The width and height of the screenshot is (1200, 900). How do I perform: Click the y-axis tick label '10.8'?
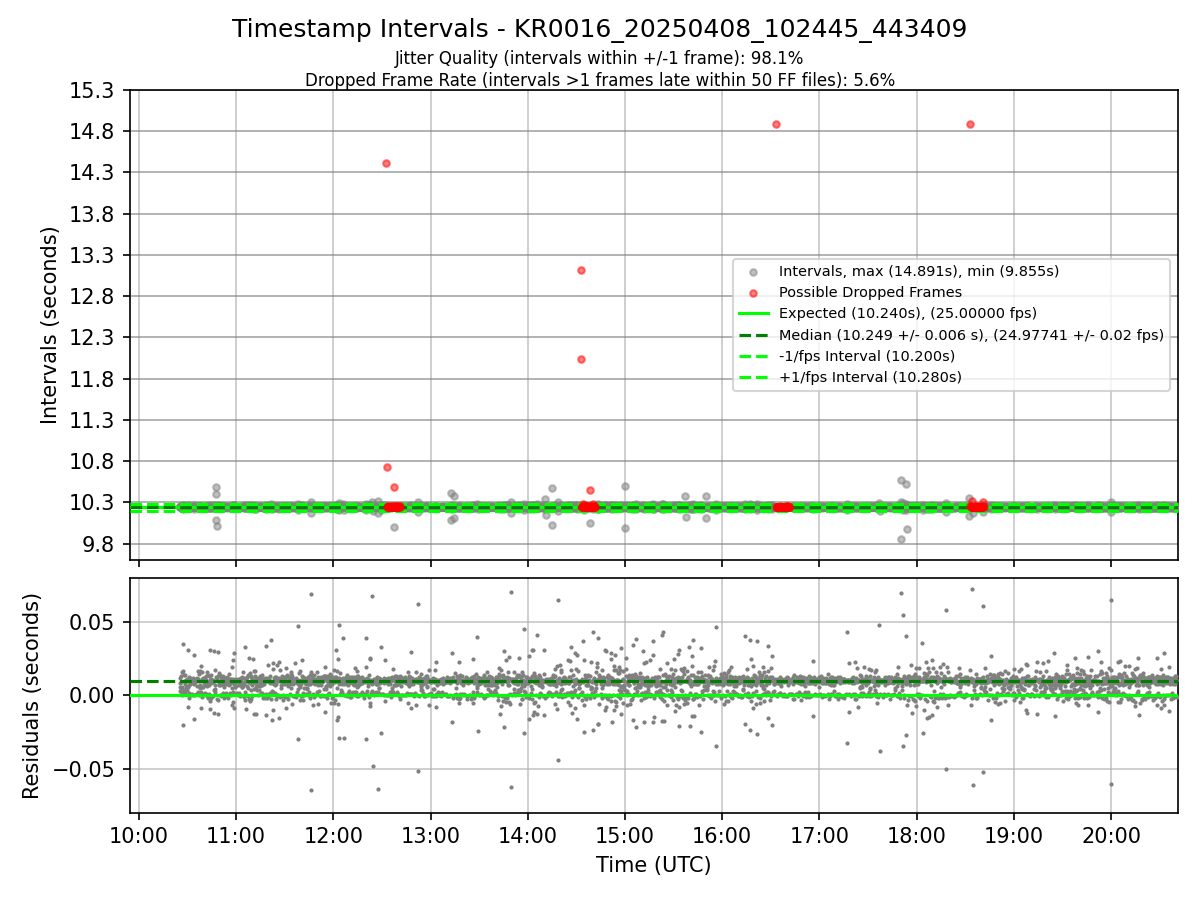click(x=94, y=461)
